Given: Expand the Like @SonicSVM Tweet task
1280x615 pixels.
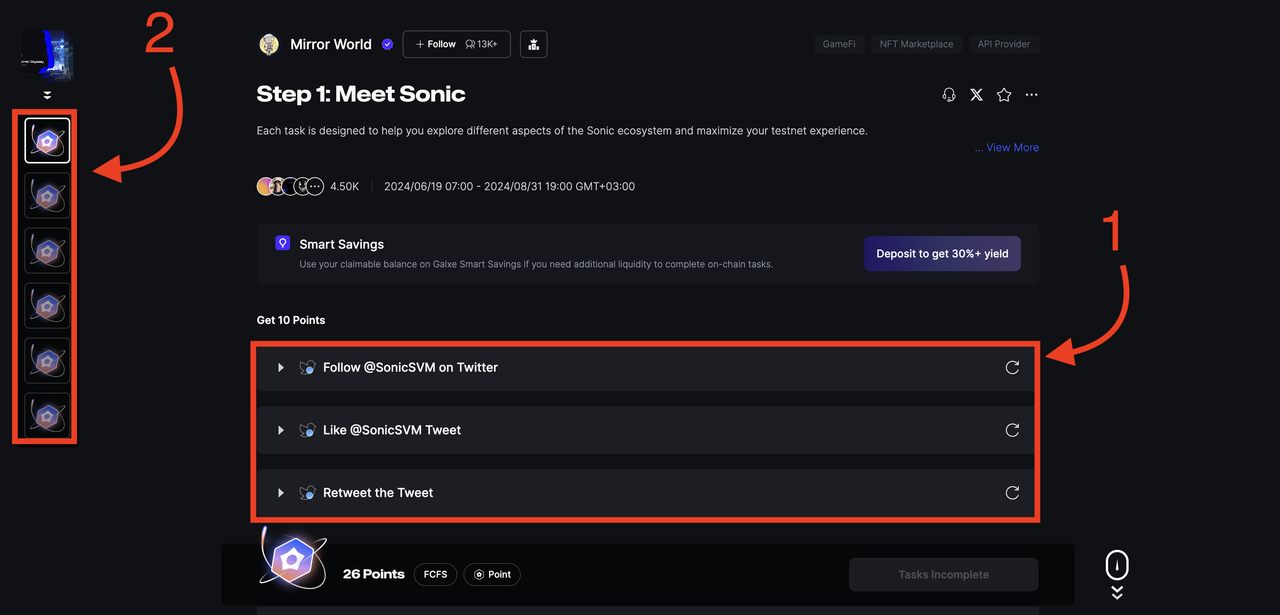Looking at the screenshot, I should pyautogui.click(x=281, y=430).
